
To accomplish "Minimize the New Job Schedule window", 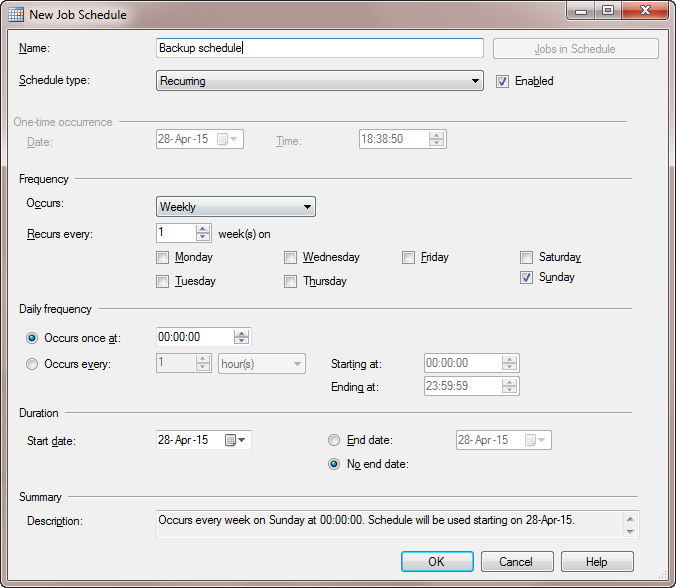I will click(x=581, y=10).
